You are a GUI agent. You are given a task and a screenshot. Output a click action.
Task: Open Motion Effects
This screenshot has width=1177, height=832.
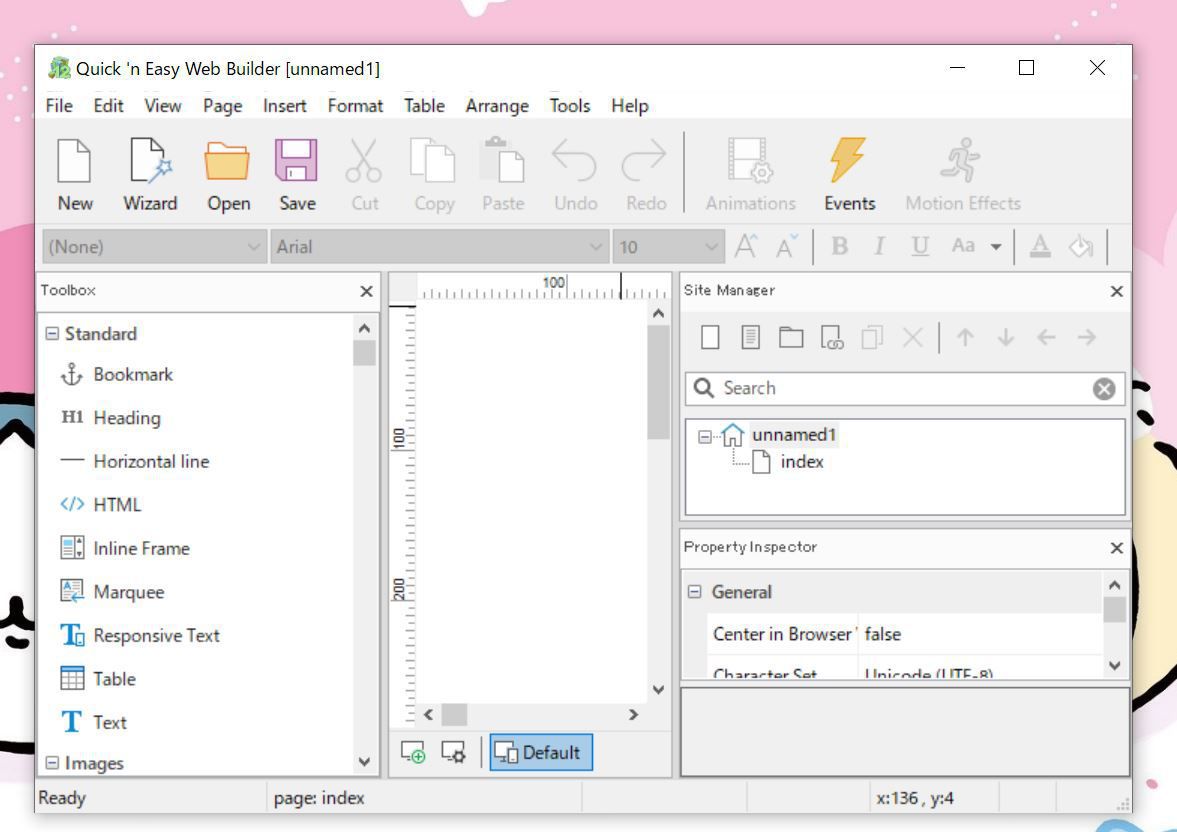pyautogui.click(x=962, y=175)
